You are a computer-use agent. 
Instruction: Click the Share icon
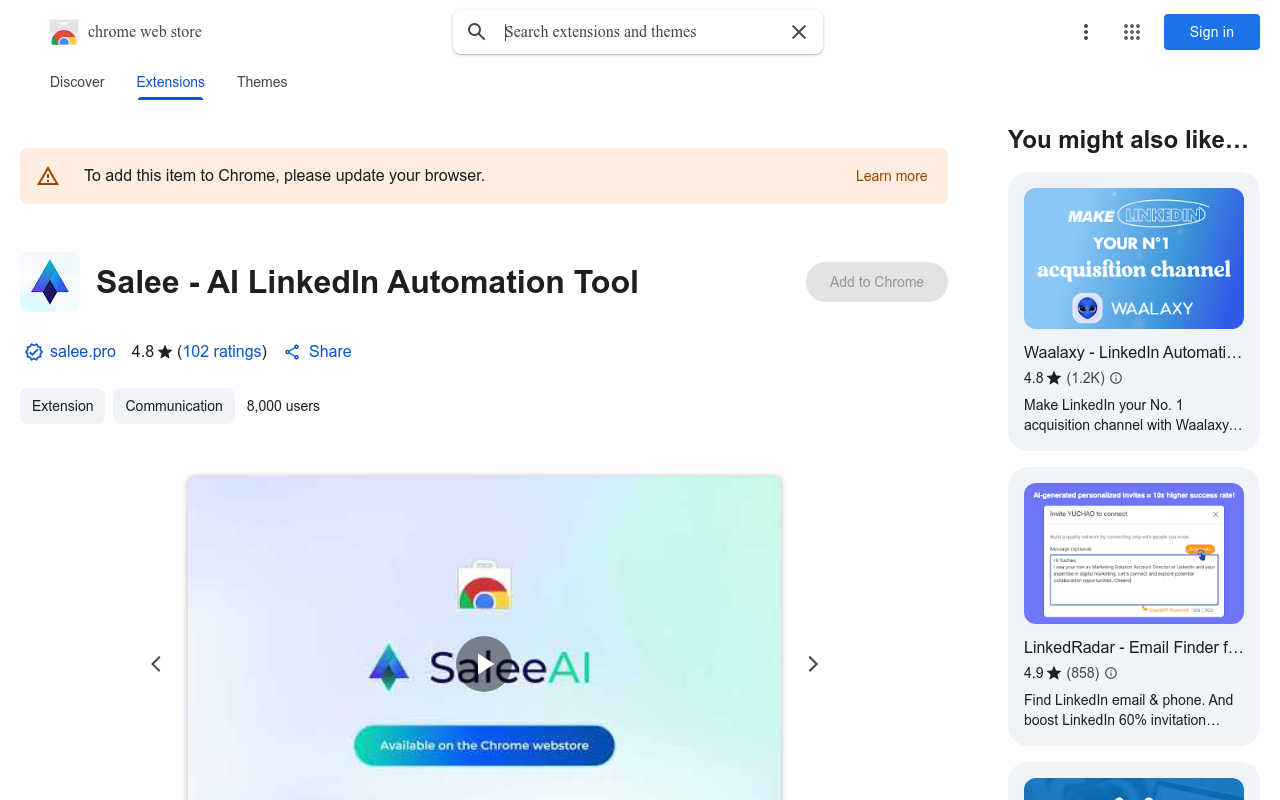[x=292, y=352]
